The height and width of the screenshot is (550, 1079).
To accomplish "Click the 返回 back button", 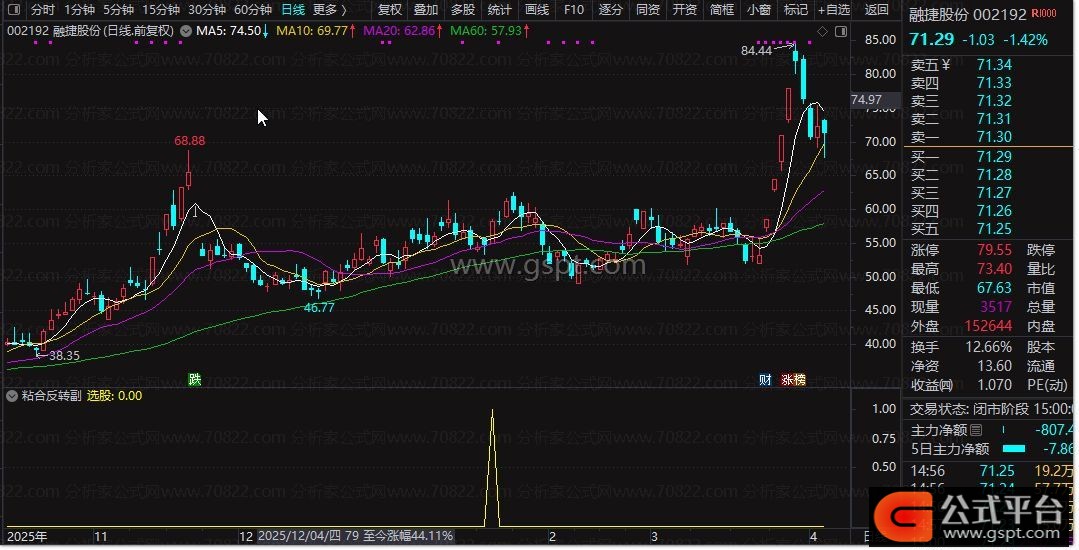I will 876,10.
